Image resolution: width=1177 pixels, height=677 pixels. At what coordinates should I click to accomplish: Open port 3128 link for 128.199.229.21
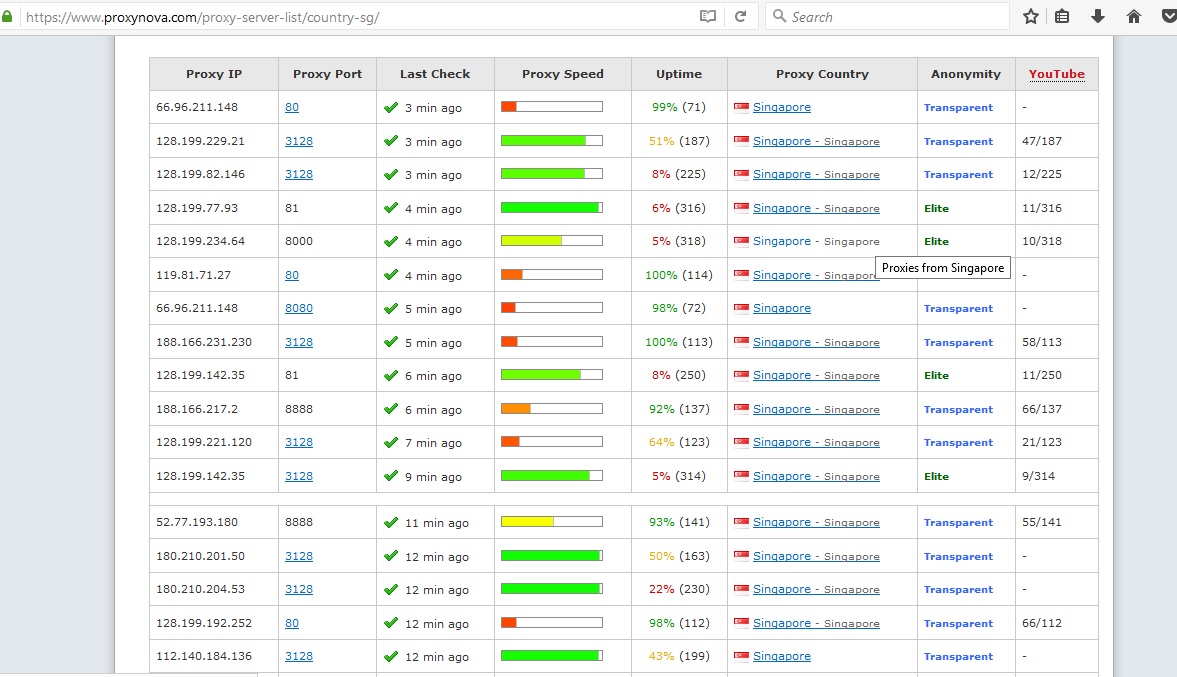click(x=299, y=141)
